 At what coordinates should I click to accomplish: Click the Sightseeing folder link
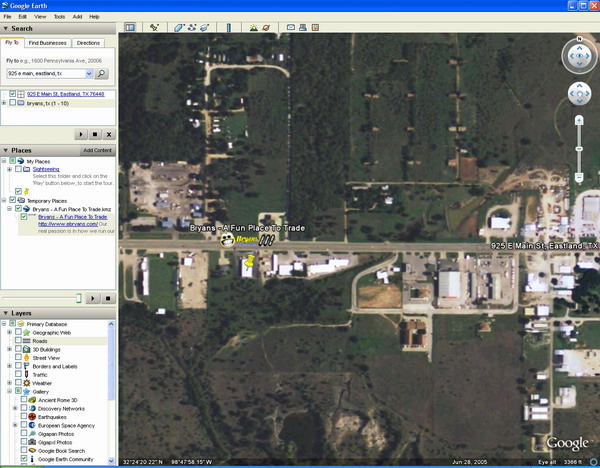46,169
